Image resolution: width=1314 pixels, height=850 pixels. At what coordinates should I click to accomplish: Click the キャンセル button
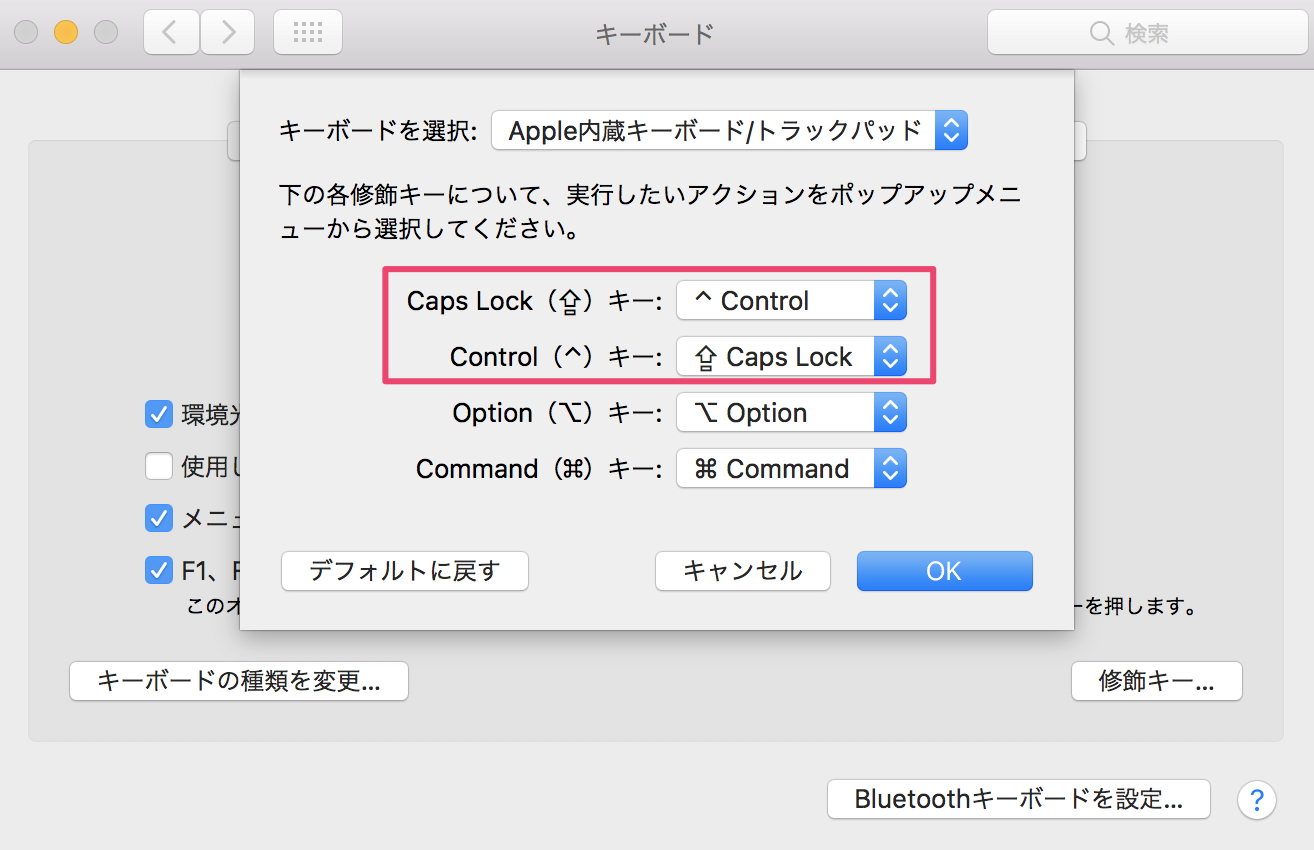click(x=742, y=571)
